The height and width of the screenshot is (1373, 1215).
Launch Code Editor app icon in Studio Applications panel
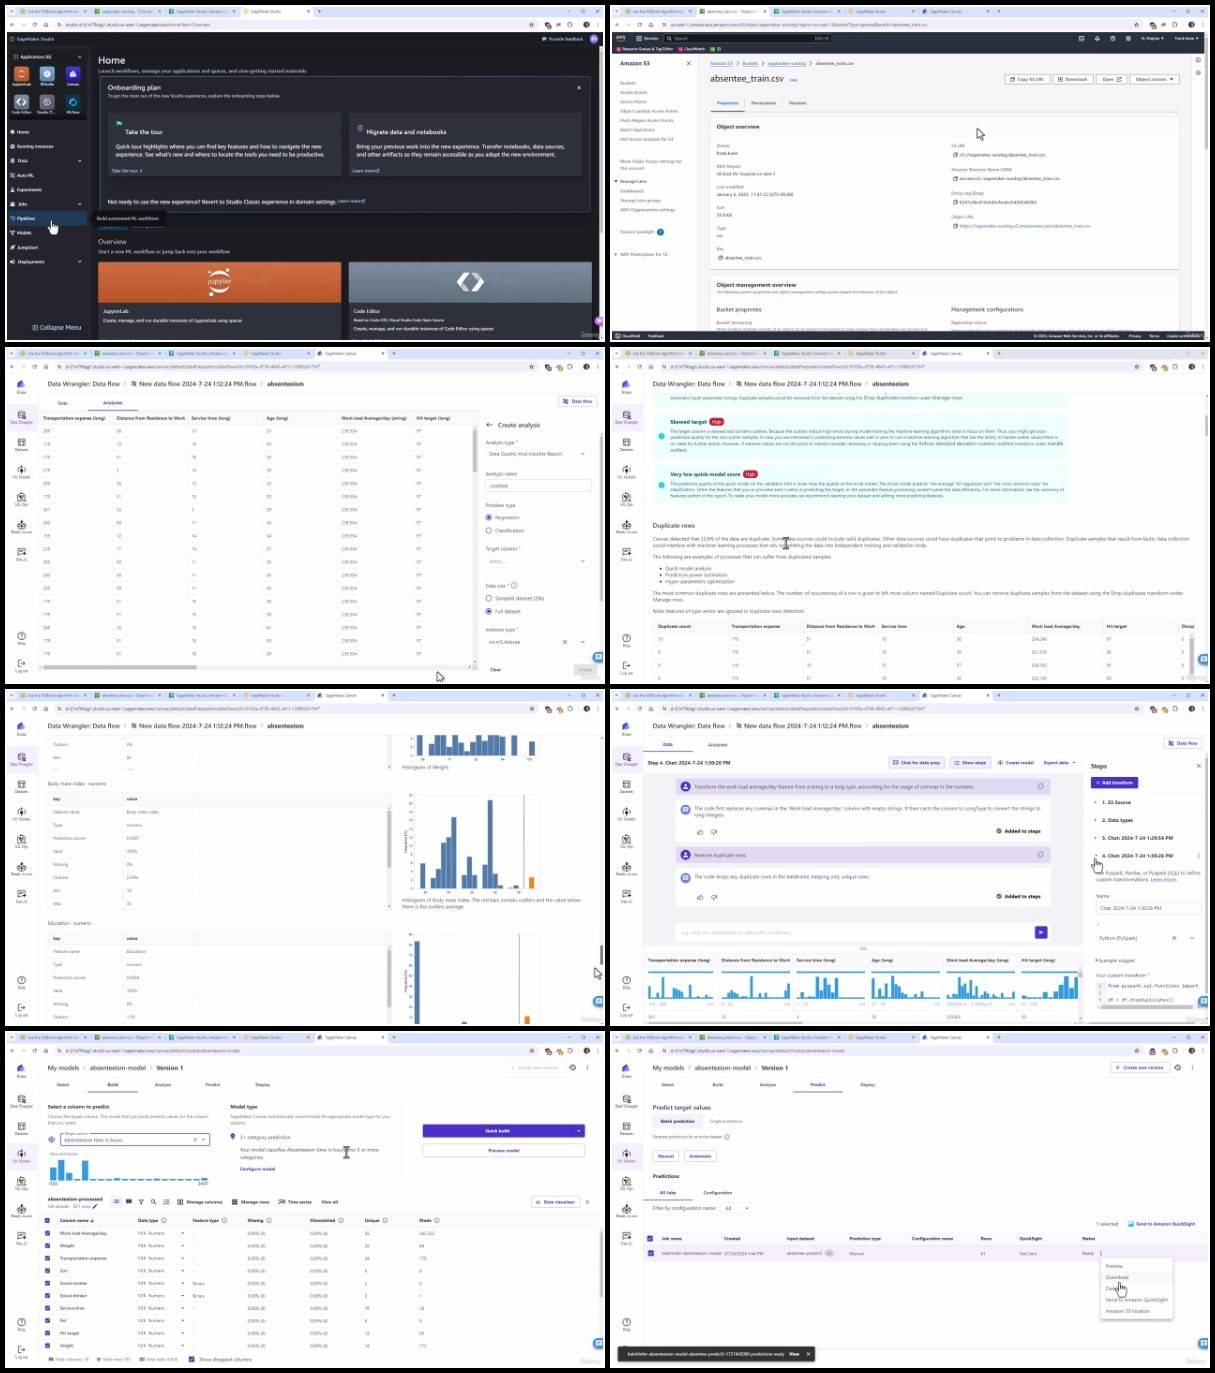(22, 103)
